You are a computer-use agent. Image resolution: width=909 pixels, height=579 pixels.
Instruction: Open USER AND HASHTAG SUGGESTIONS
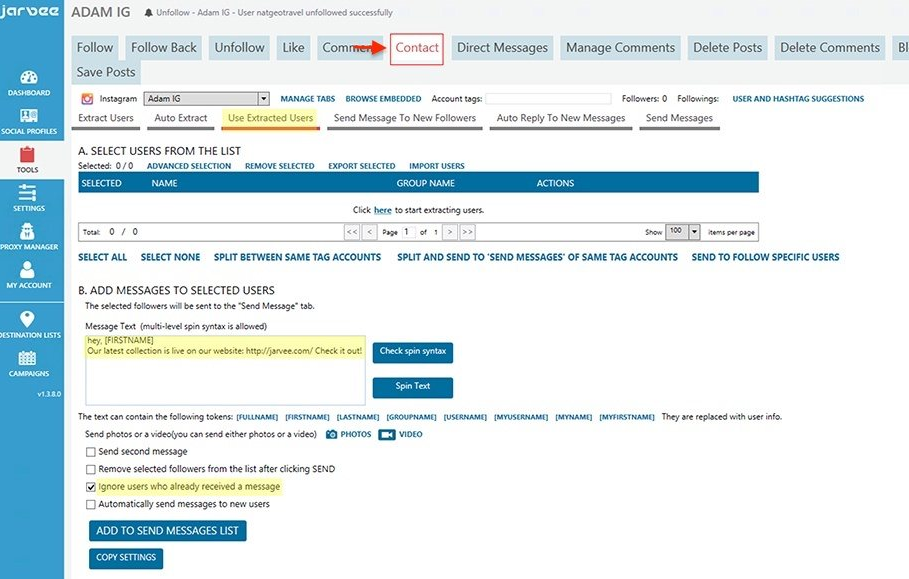798,99
